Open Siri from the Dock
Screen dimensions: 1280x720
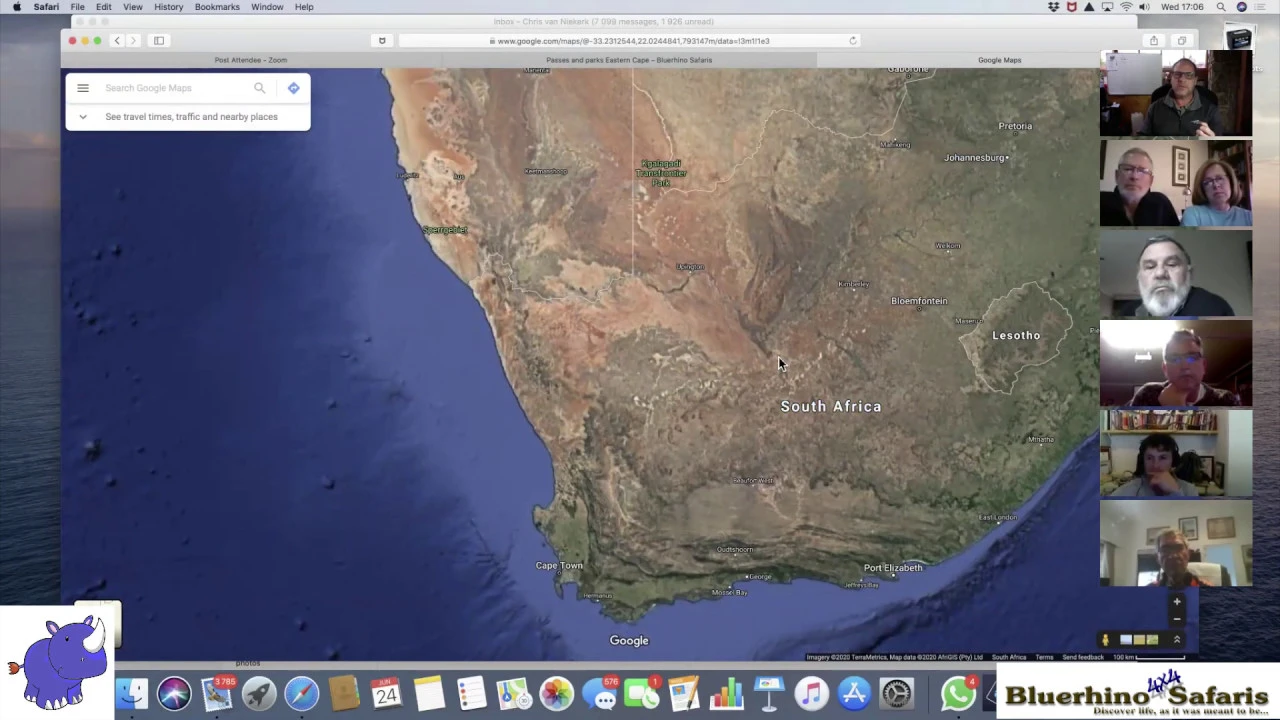pyautogui.click(x=174, y=694)
